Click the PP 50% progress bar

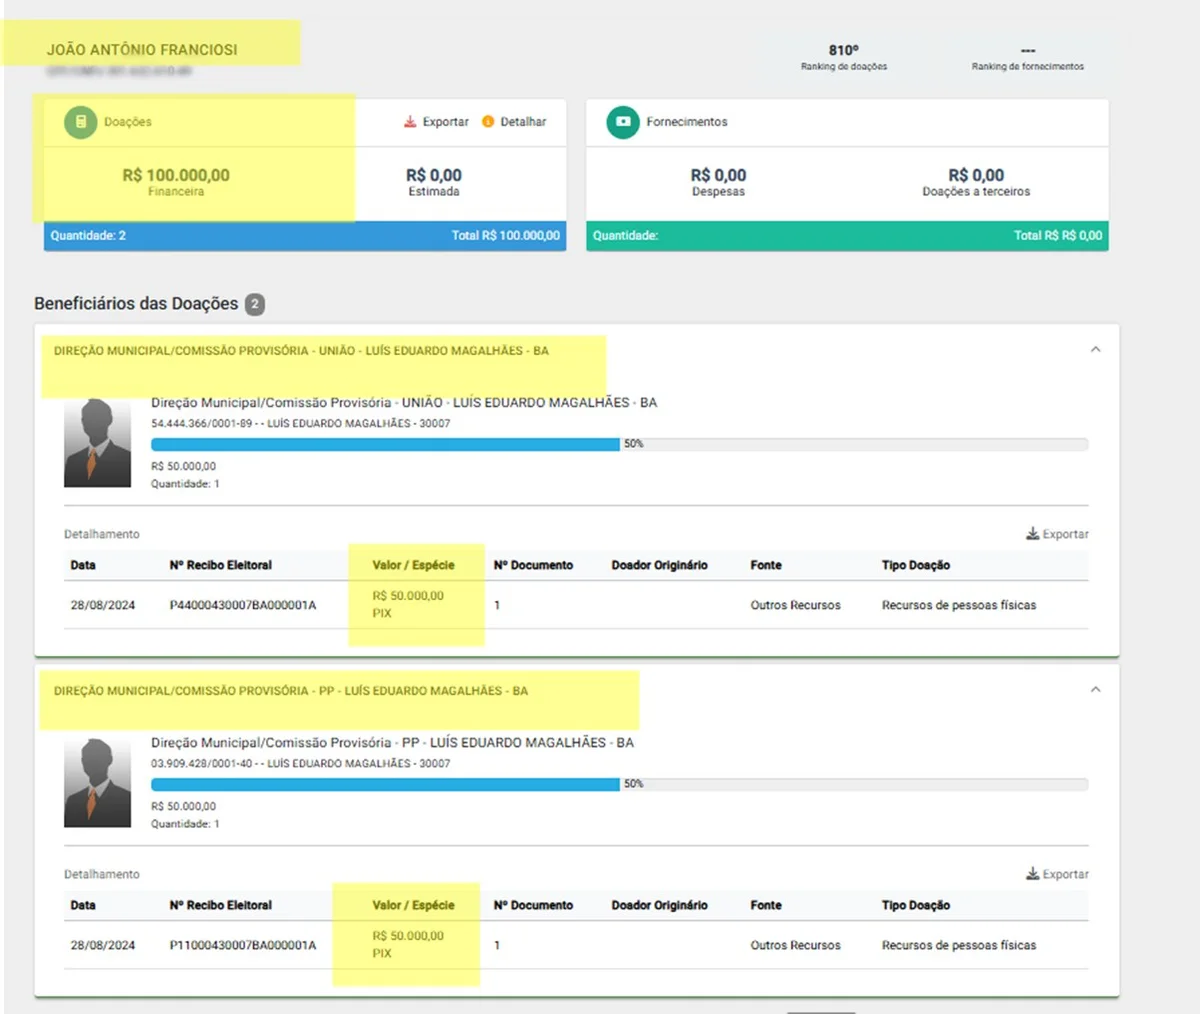point(619,784)
